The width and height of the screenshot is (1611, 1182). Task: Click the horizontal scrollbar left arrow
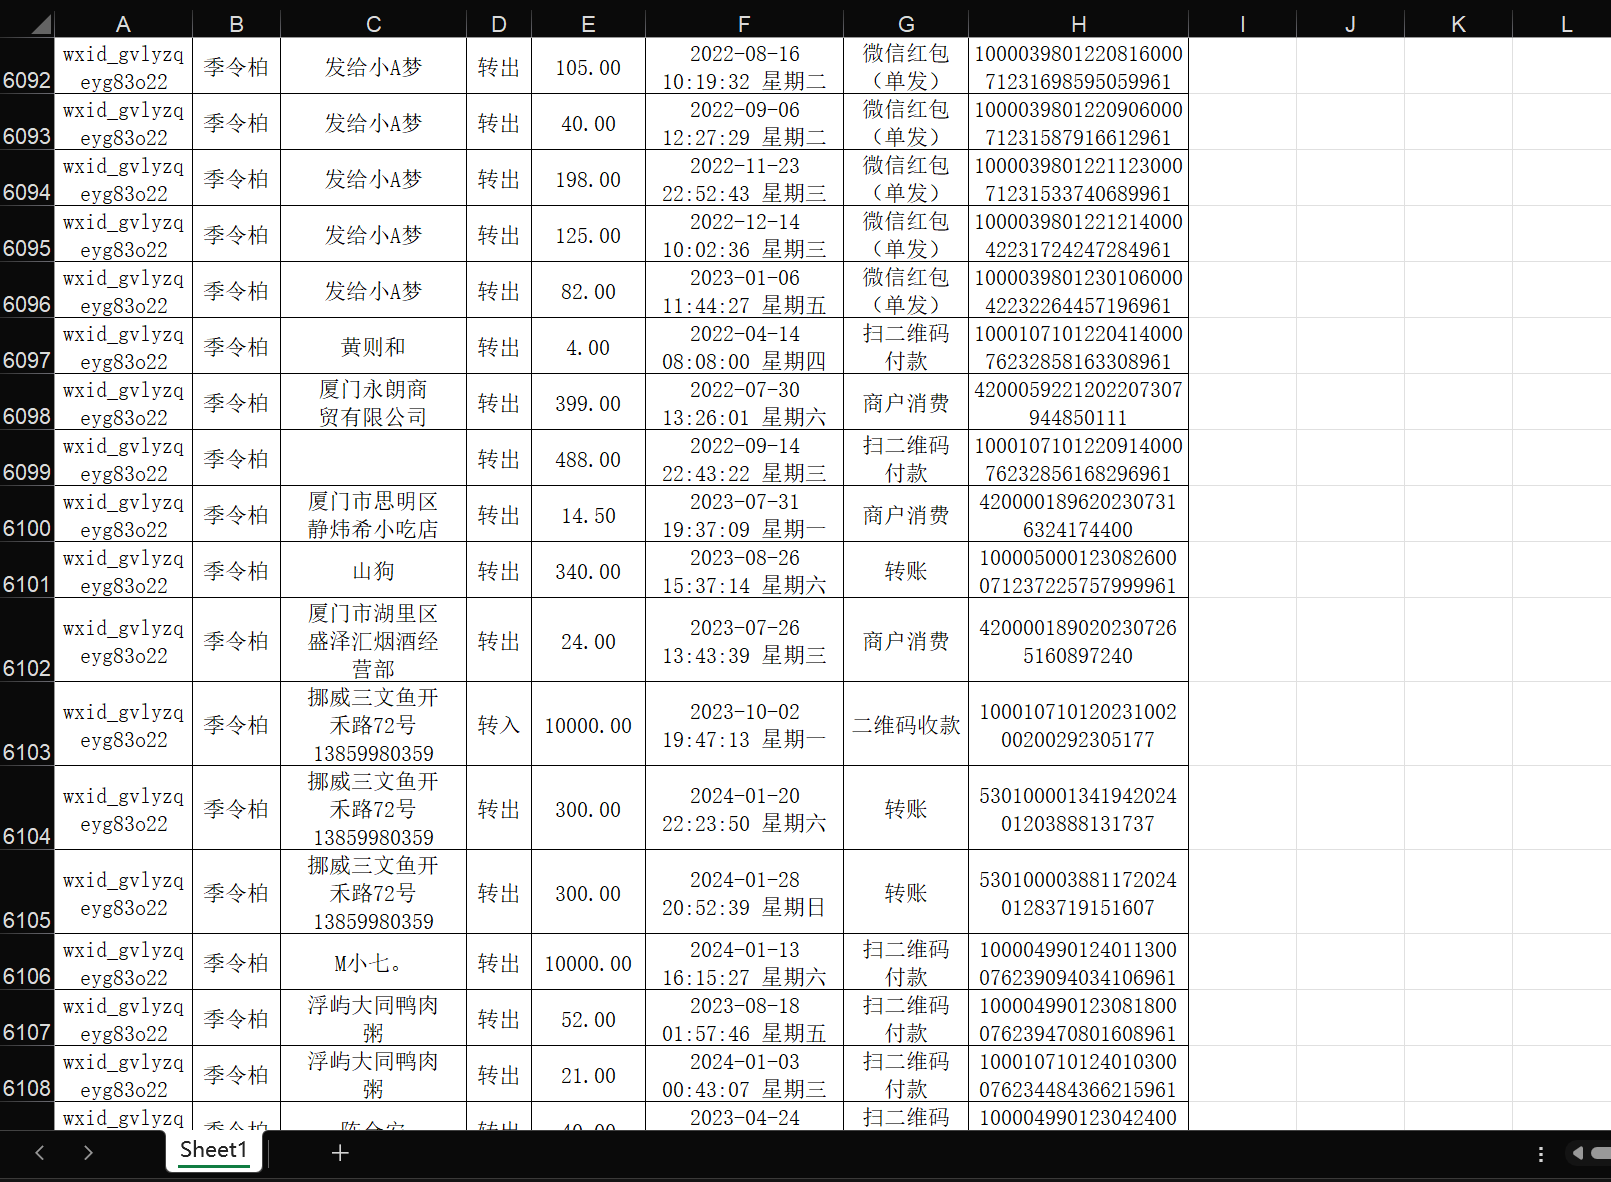click(1578, 1153)
